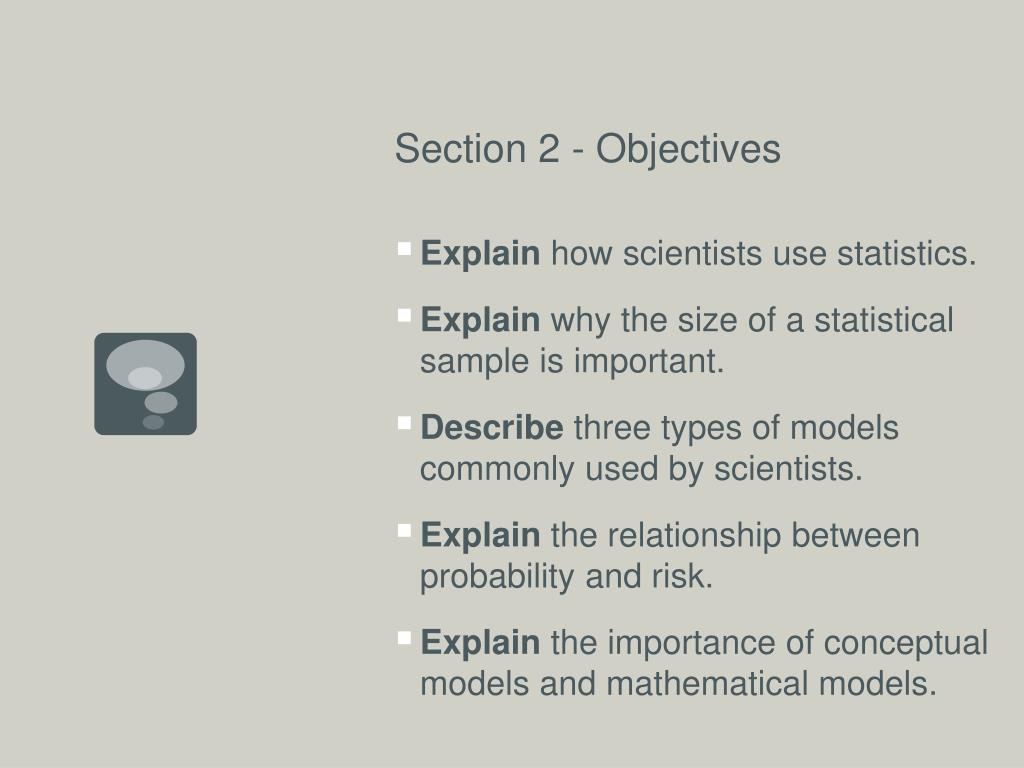Screen dimensions: 1024x768
Task: Click bullet square before 'the relationship between'
Action: tap(404, 531)
